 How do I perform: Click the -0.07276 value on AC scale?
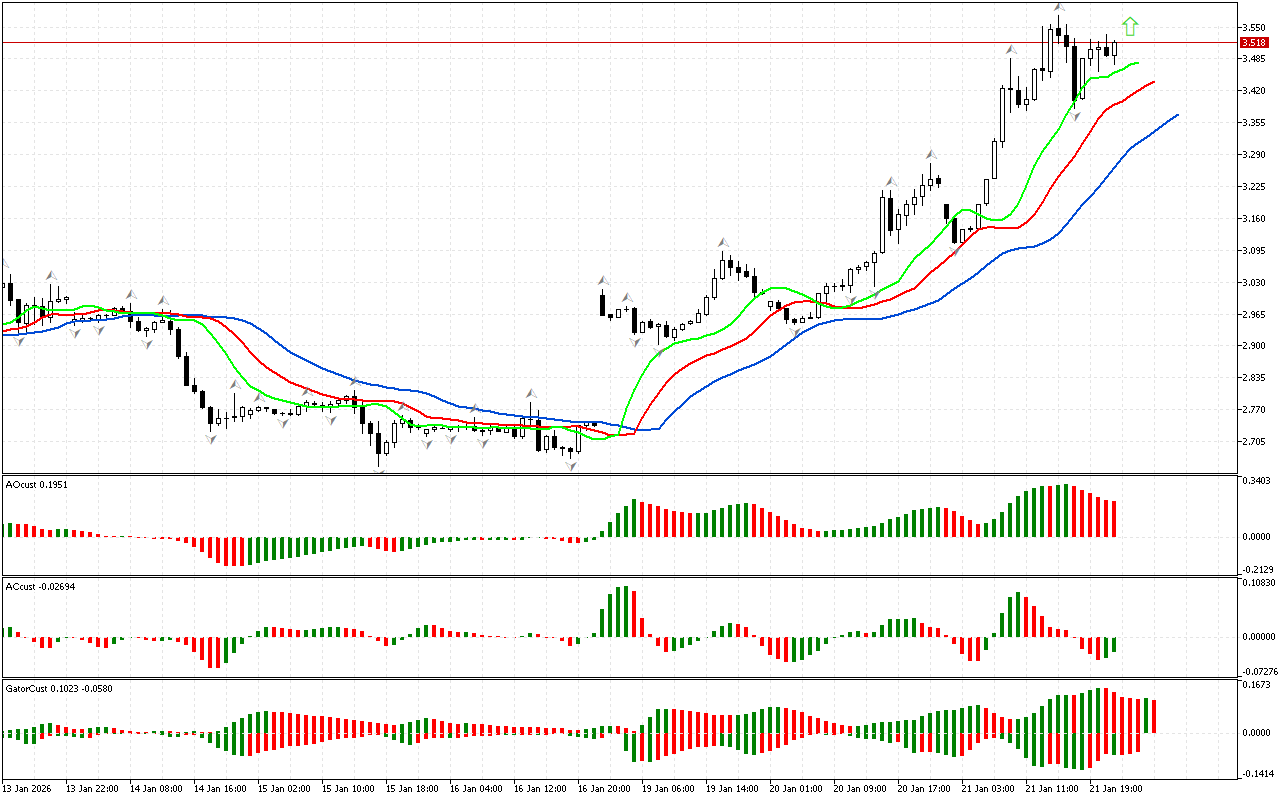pyautogui.click(x=1256, y=671)
